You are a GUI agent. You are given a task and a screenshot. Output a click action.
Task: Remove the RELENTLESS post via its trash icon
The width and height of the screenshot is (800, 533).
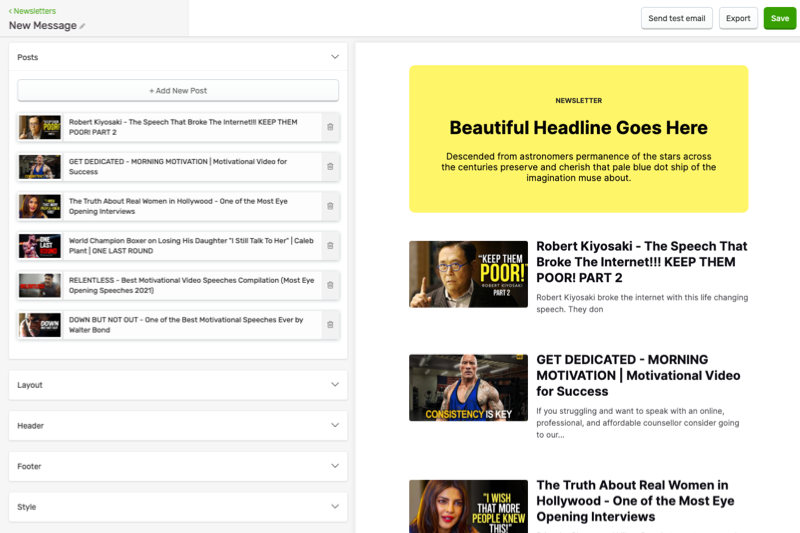[x=330, y=285]
